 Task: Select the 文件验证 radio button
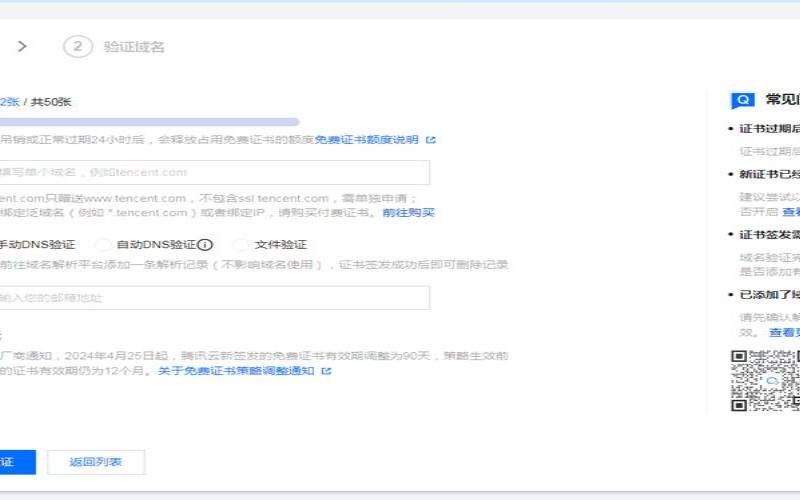[x=240, y=245]
